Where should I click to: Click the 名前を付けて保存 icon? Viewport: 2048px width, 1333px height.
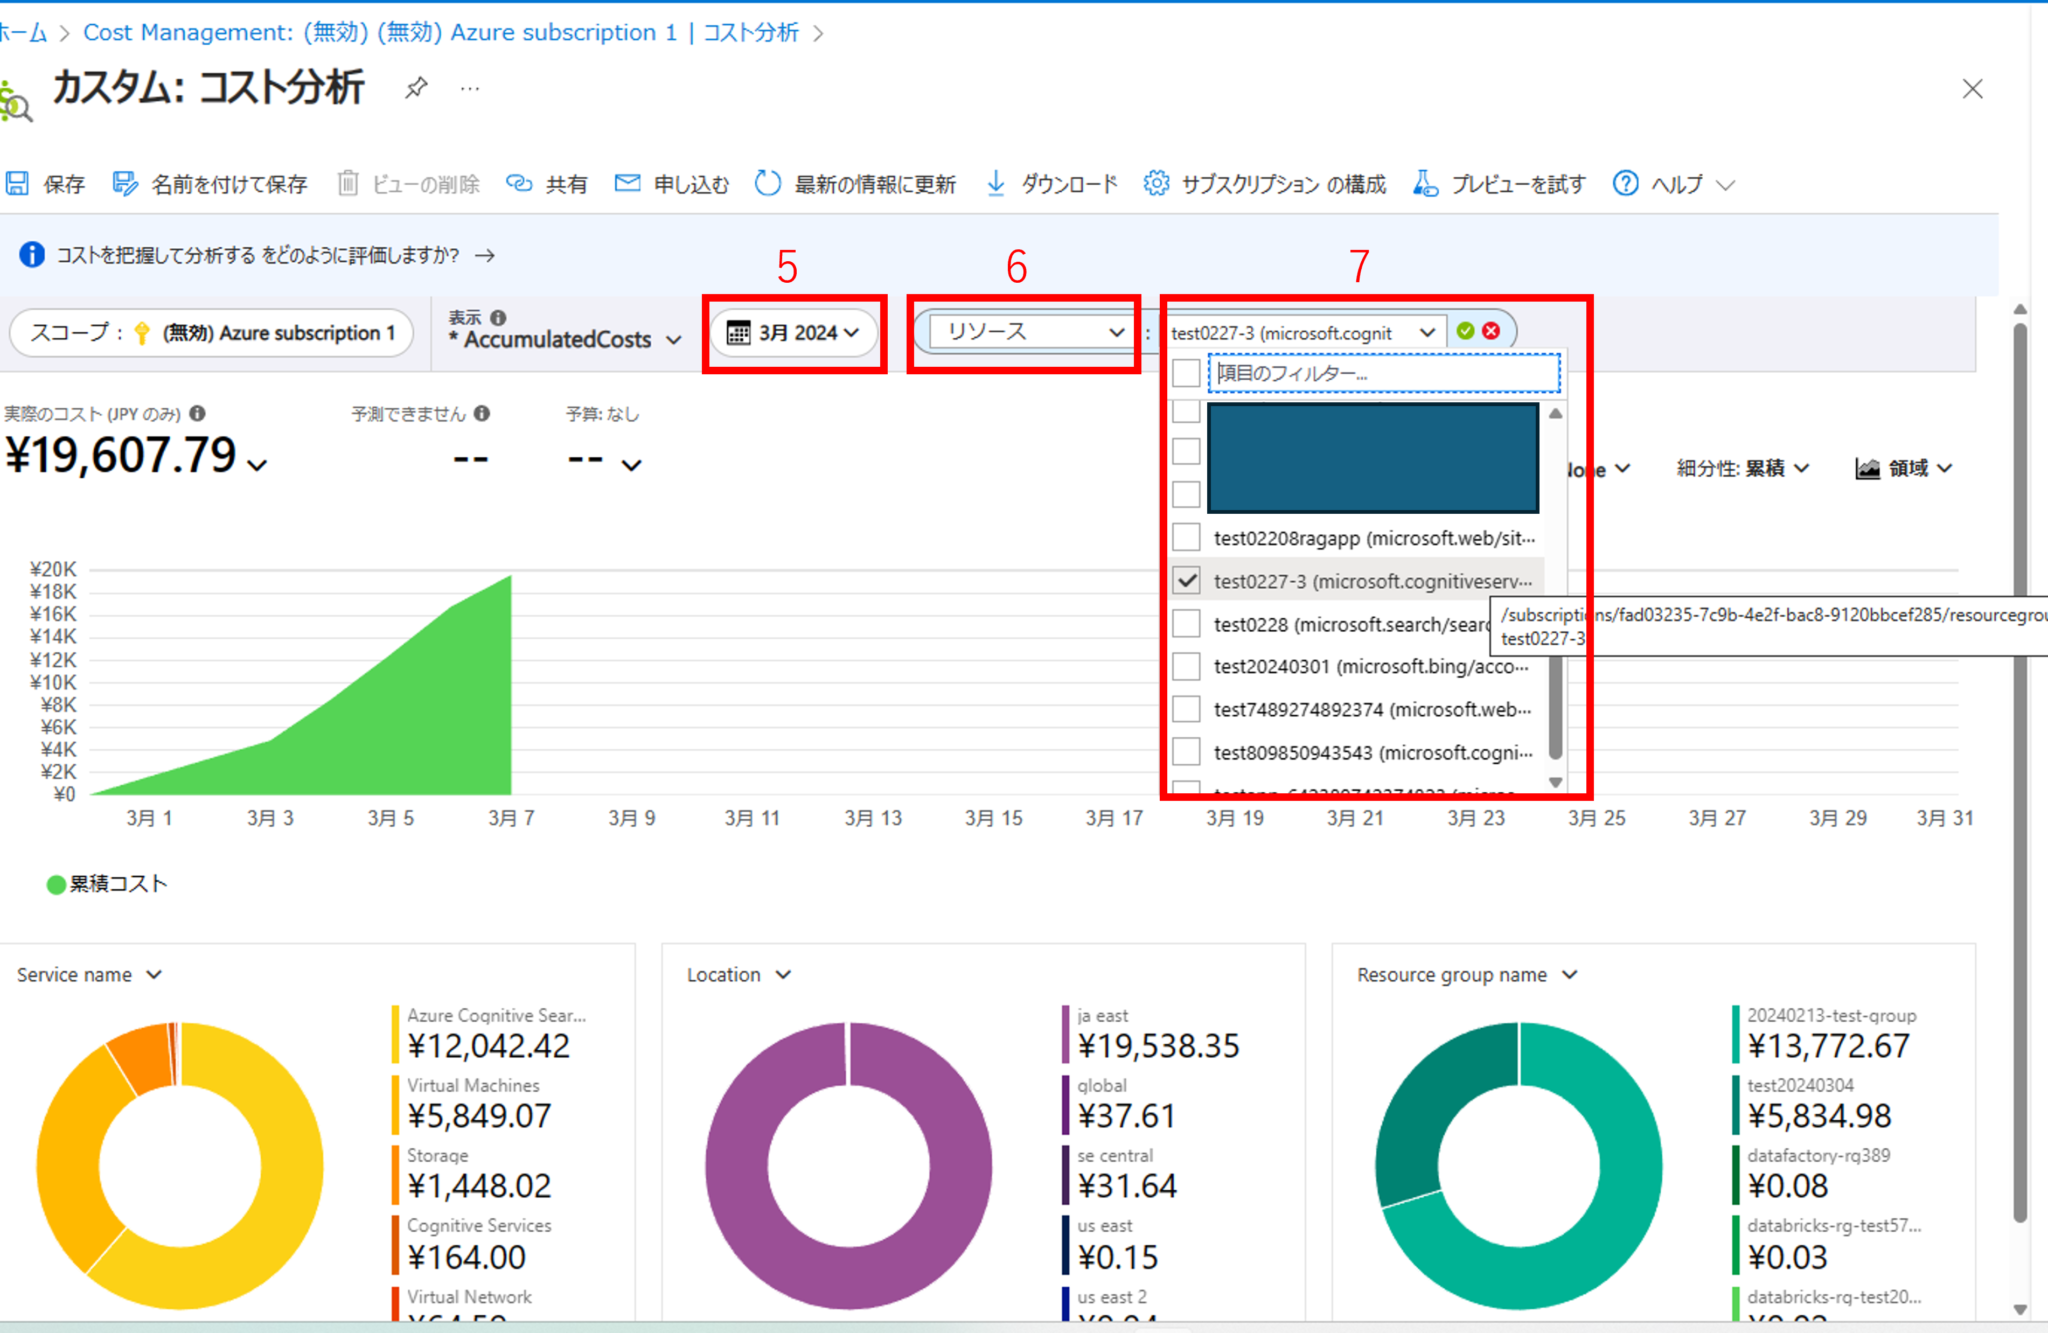pos(126,183)
